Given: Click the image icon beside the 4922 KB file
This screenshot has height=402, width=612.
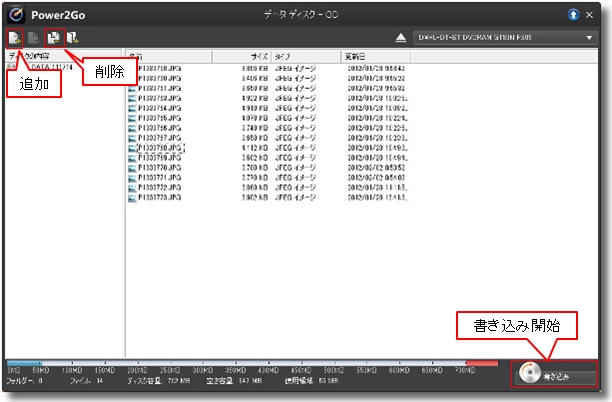Looking at the screenshot, I should pyautogui.click(x=133, y=98).
